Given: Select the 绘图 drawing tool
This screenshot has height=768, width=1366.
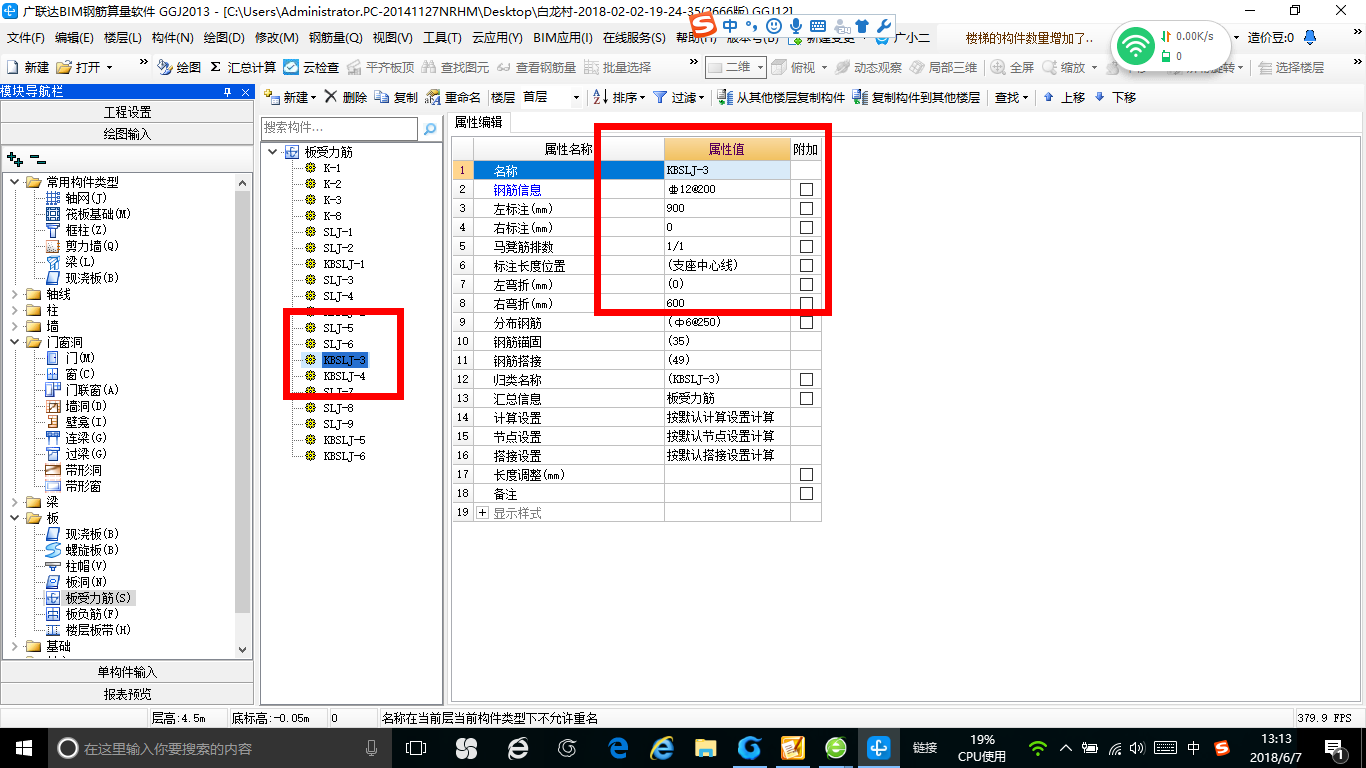Looking at the screenshot, I should click(179, 67).
